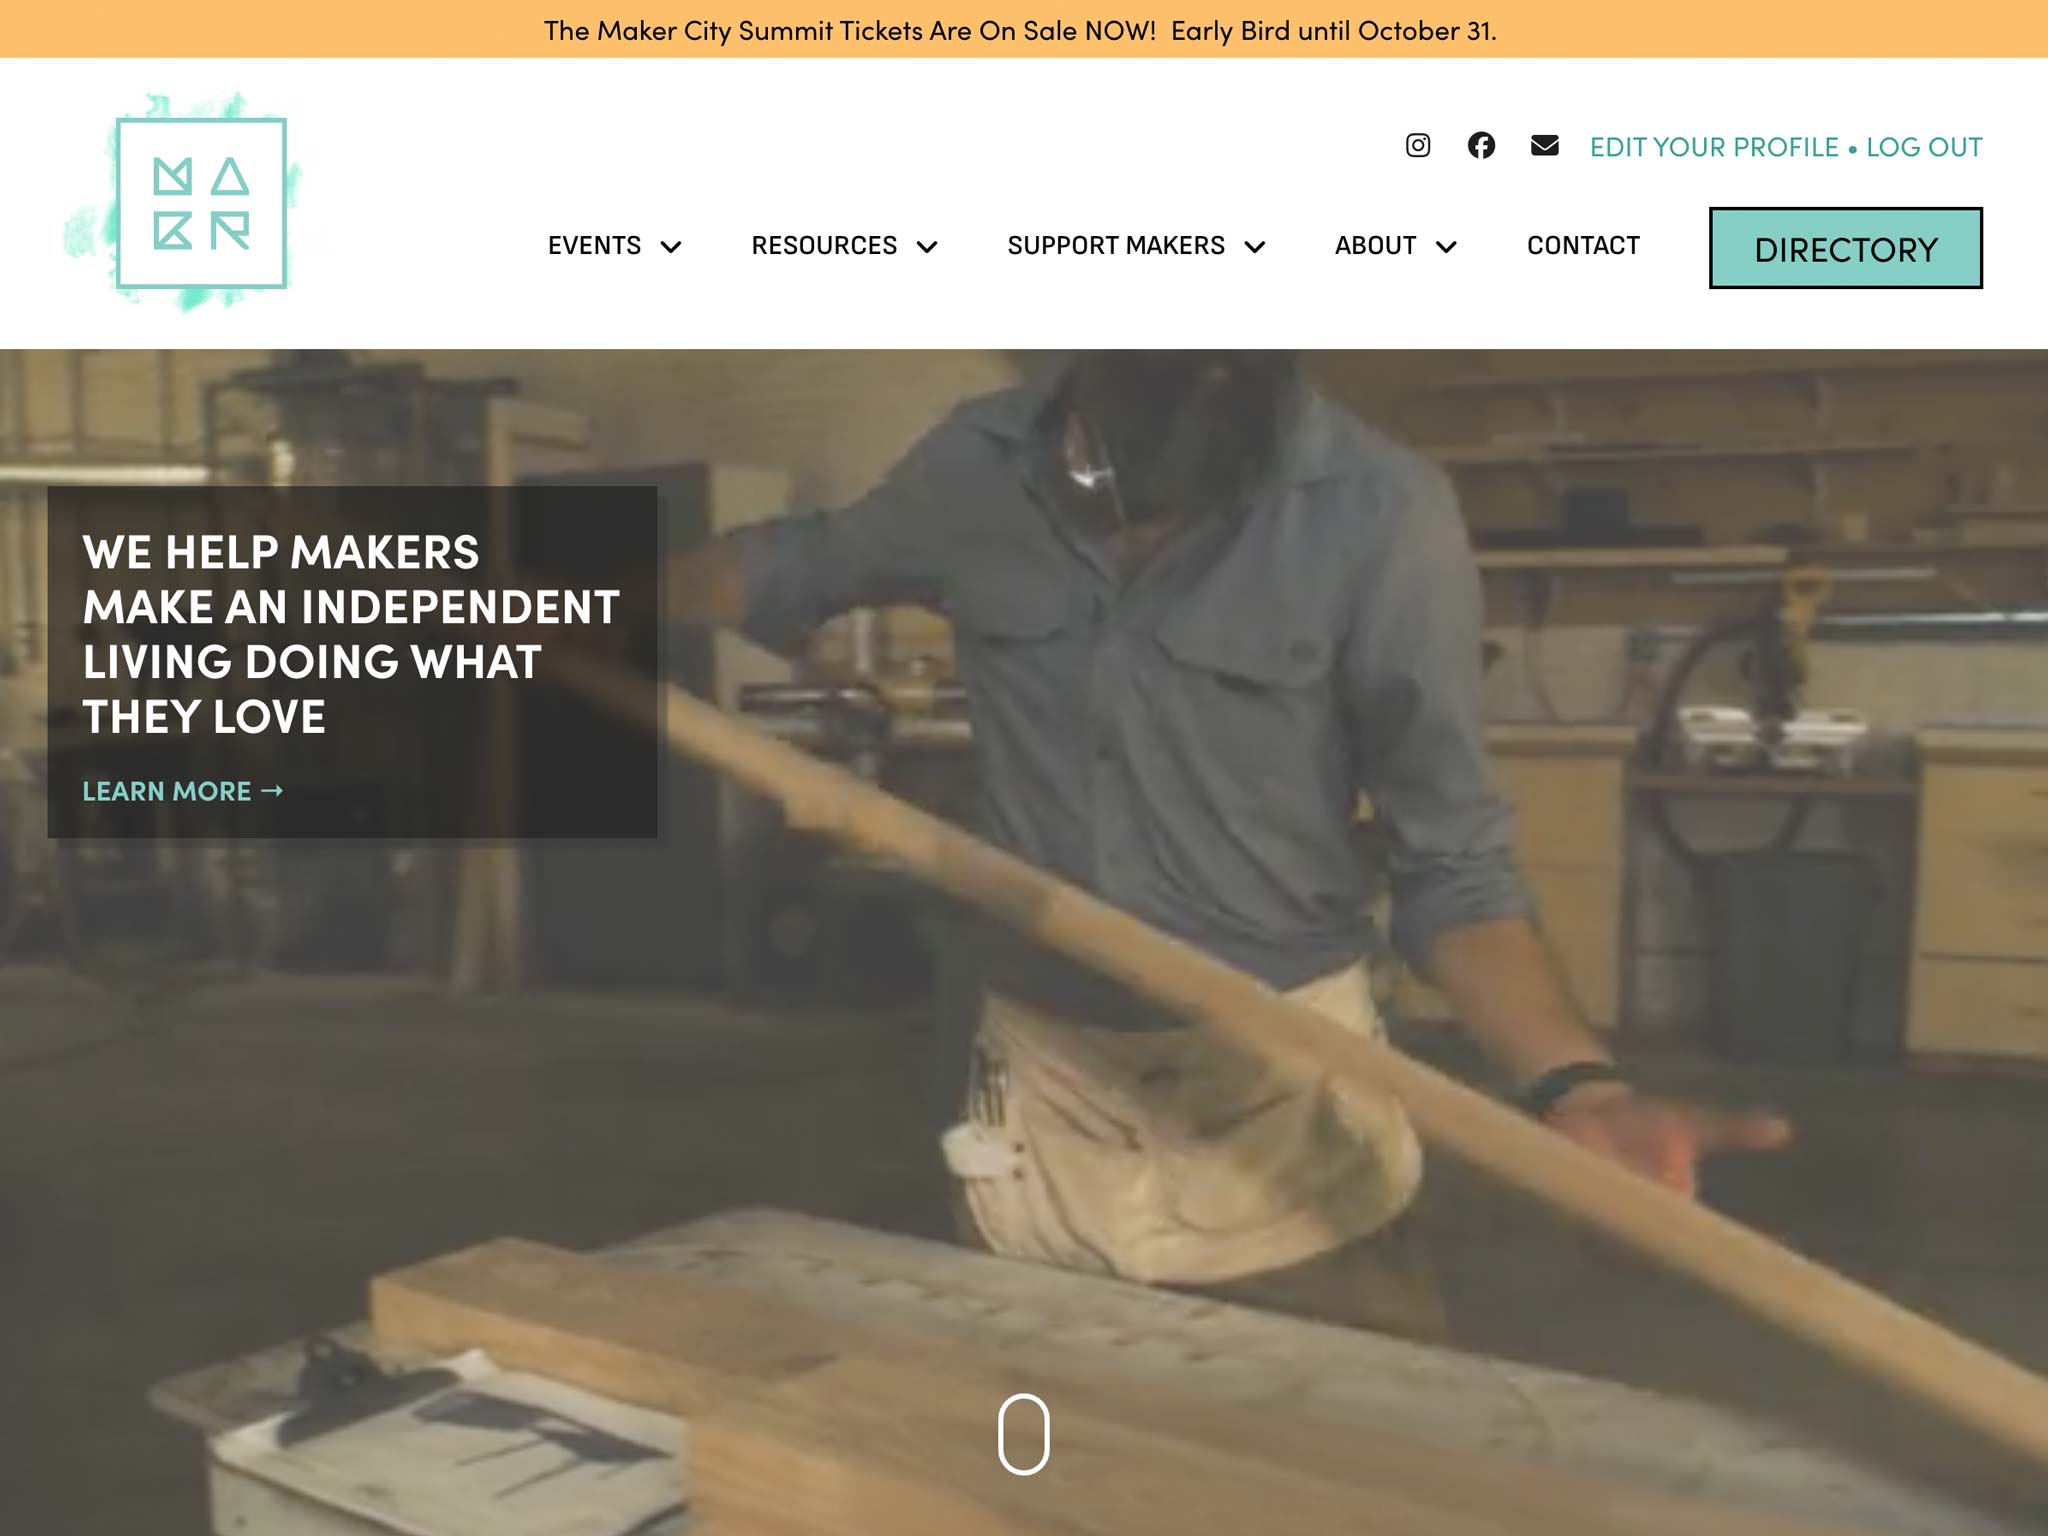
Task: Open the About navigation label
Action: click(1375, 246)
